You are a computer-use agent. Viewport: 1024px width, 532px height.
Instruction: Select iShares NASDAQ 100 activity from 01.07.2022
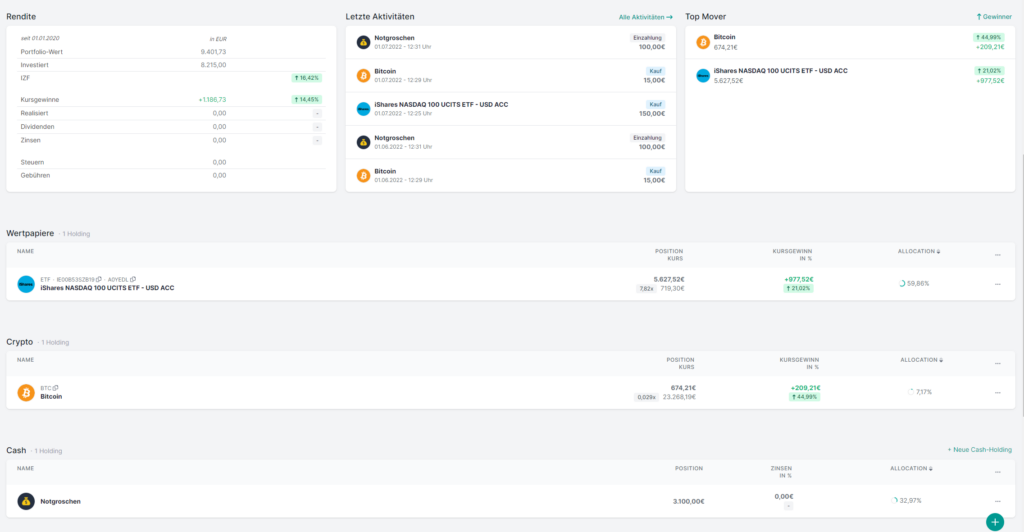pos(511,109)
